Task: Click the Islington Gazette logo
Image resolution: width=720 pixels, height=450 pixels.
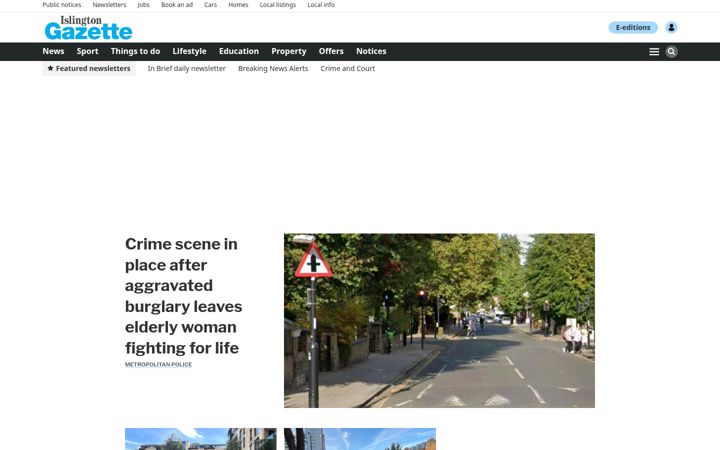Action: (x=88, y=28)
